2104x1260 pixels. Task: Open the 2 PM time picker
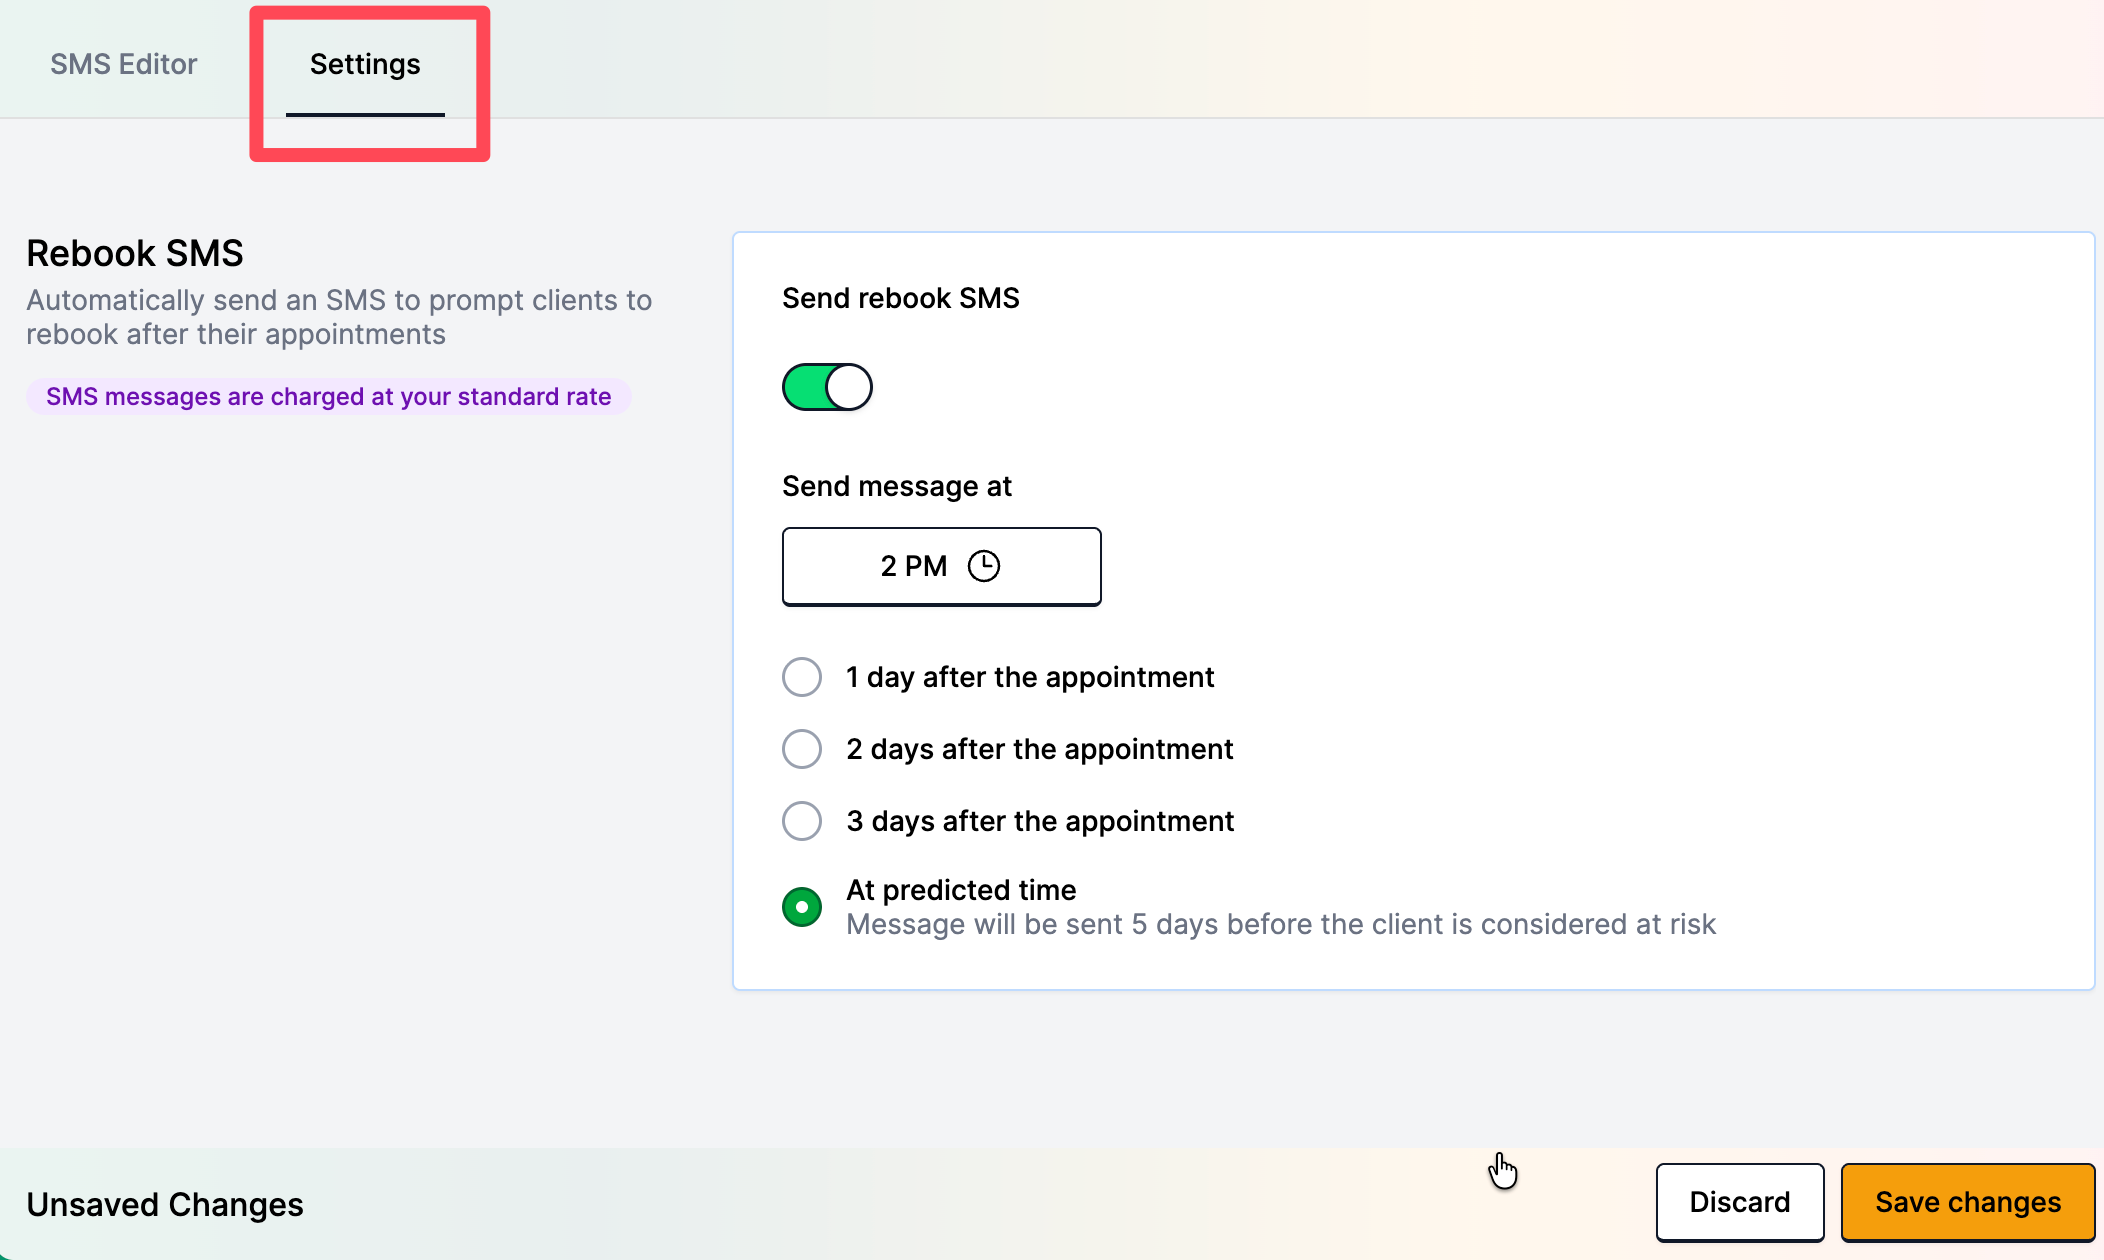[x=941, y=566]
